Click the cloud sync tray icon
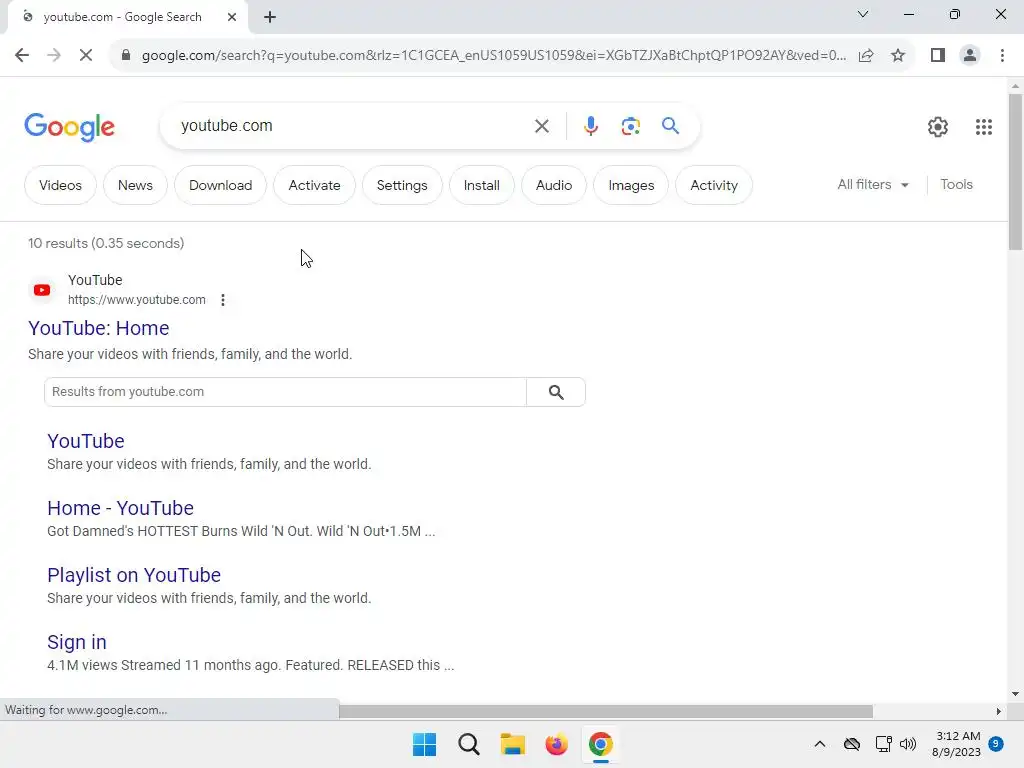This screenshot has height=768, width=1024. click(x=852, y=744)
